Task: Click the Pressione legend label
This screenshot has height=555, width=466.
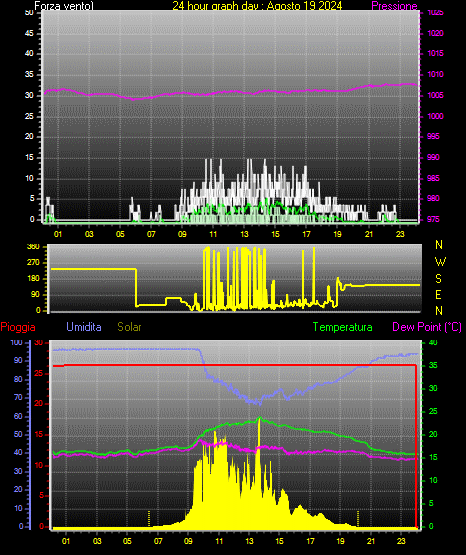Action: pyautogui.click(x=394, y=6)
